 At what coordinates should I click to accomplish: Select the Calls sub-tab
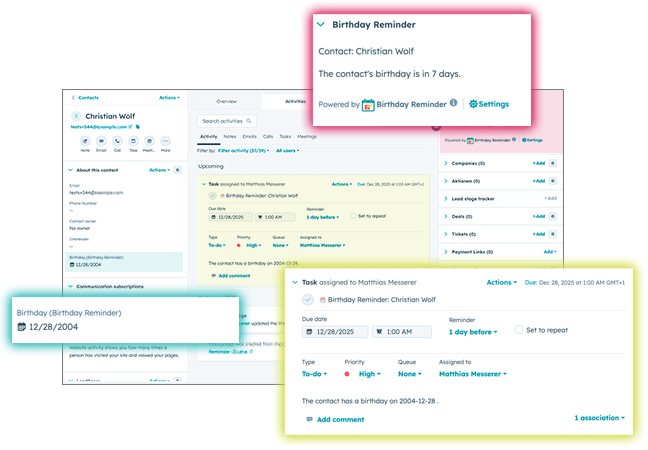tap(268, 136)
